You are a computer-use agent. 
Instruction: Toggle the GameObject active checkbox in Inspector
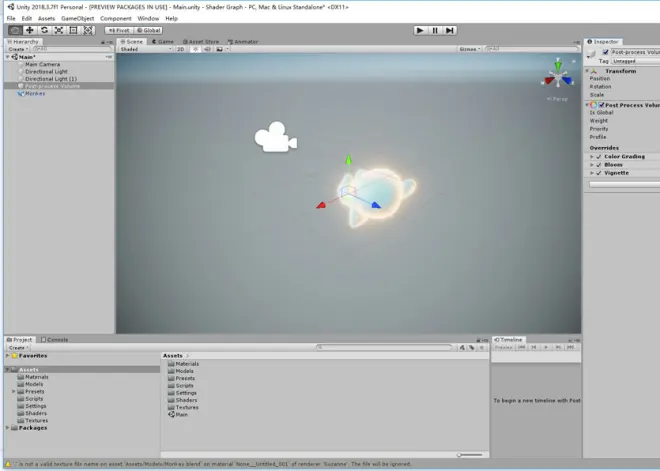coord(606,52)
